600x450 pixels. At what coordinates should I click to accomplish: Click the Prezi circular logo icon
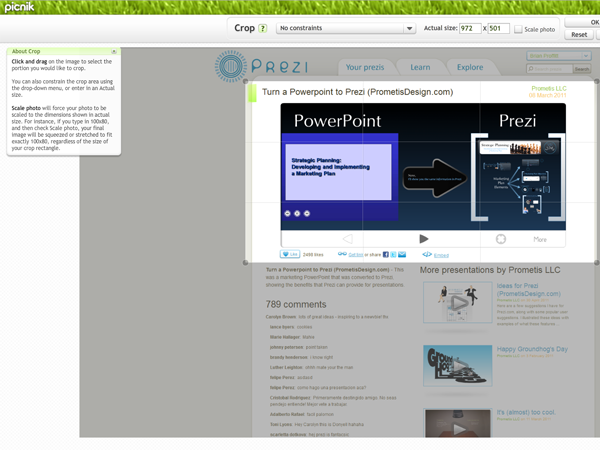(231, 66)
